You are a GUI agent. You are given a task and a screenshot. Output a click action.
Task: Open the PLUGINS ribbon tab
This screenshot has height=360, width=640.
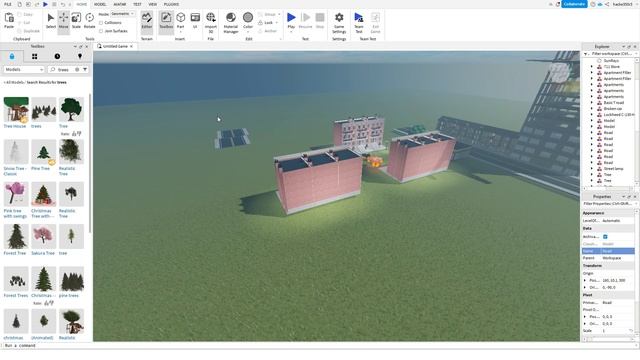[171, 4]
